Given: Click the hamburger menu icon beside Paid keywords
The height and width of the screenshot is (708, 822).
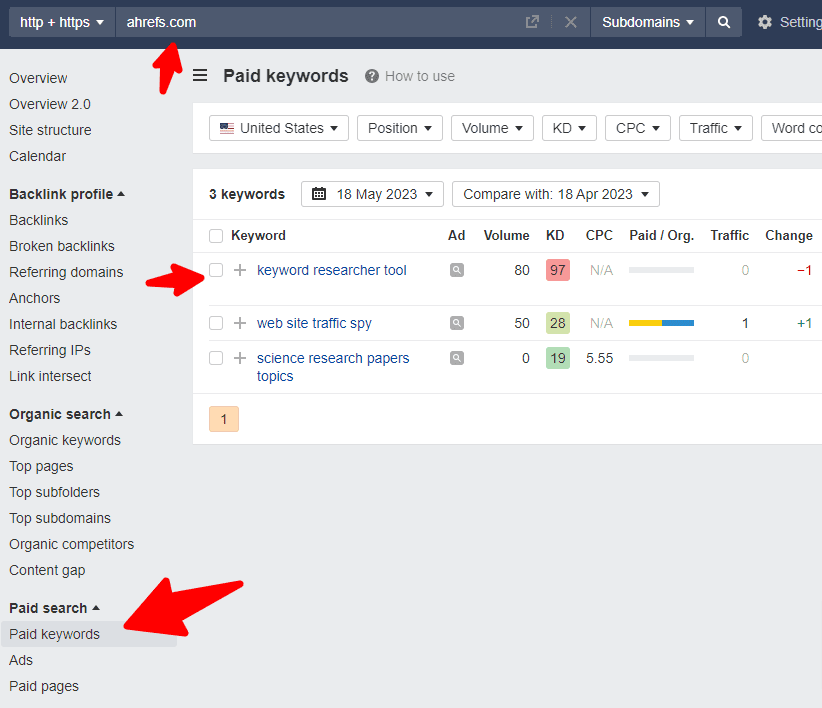Looking at the screenshot, I should (200, 76).
